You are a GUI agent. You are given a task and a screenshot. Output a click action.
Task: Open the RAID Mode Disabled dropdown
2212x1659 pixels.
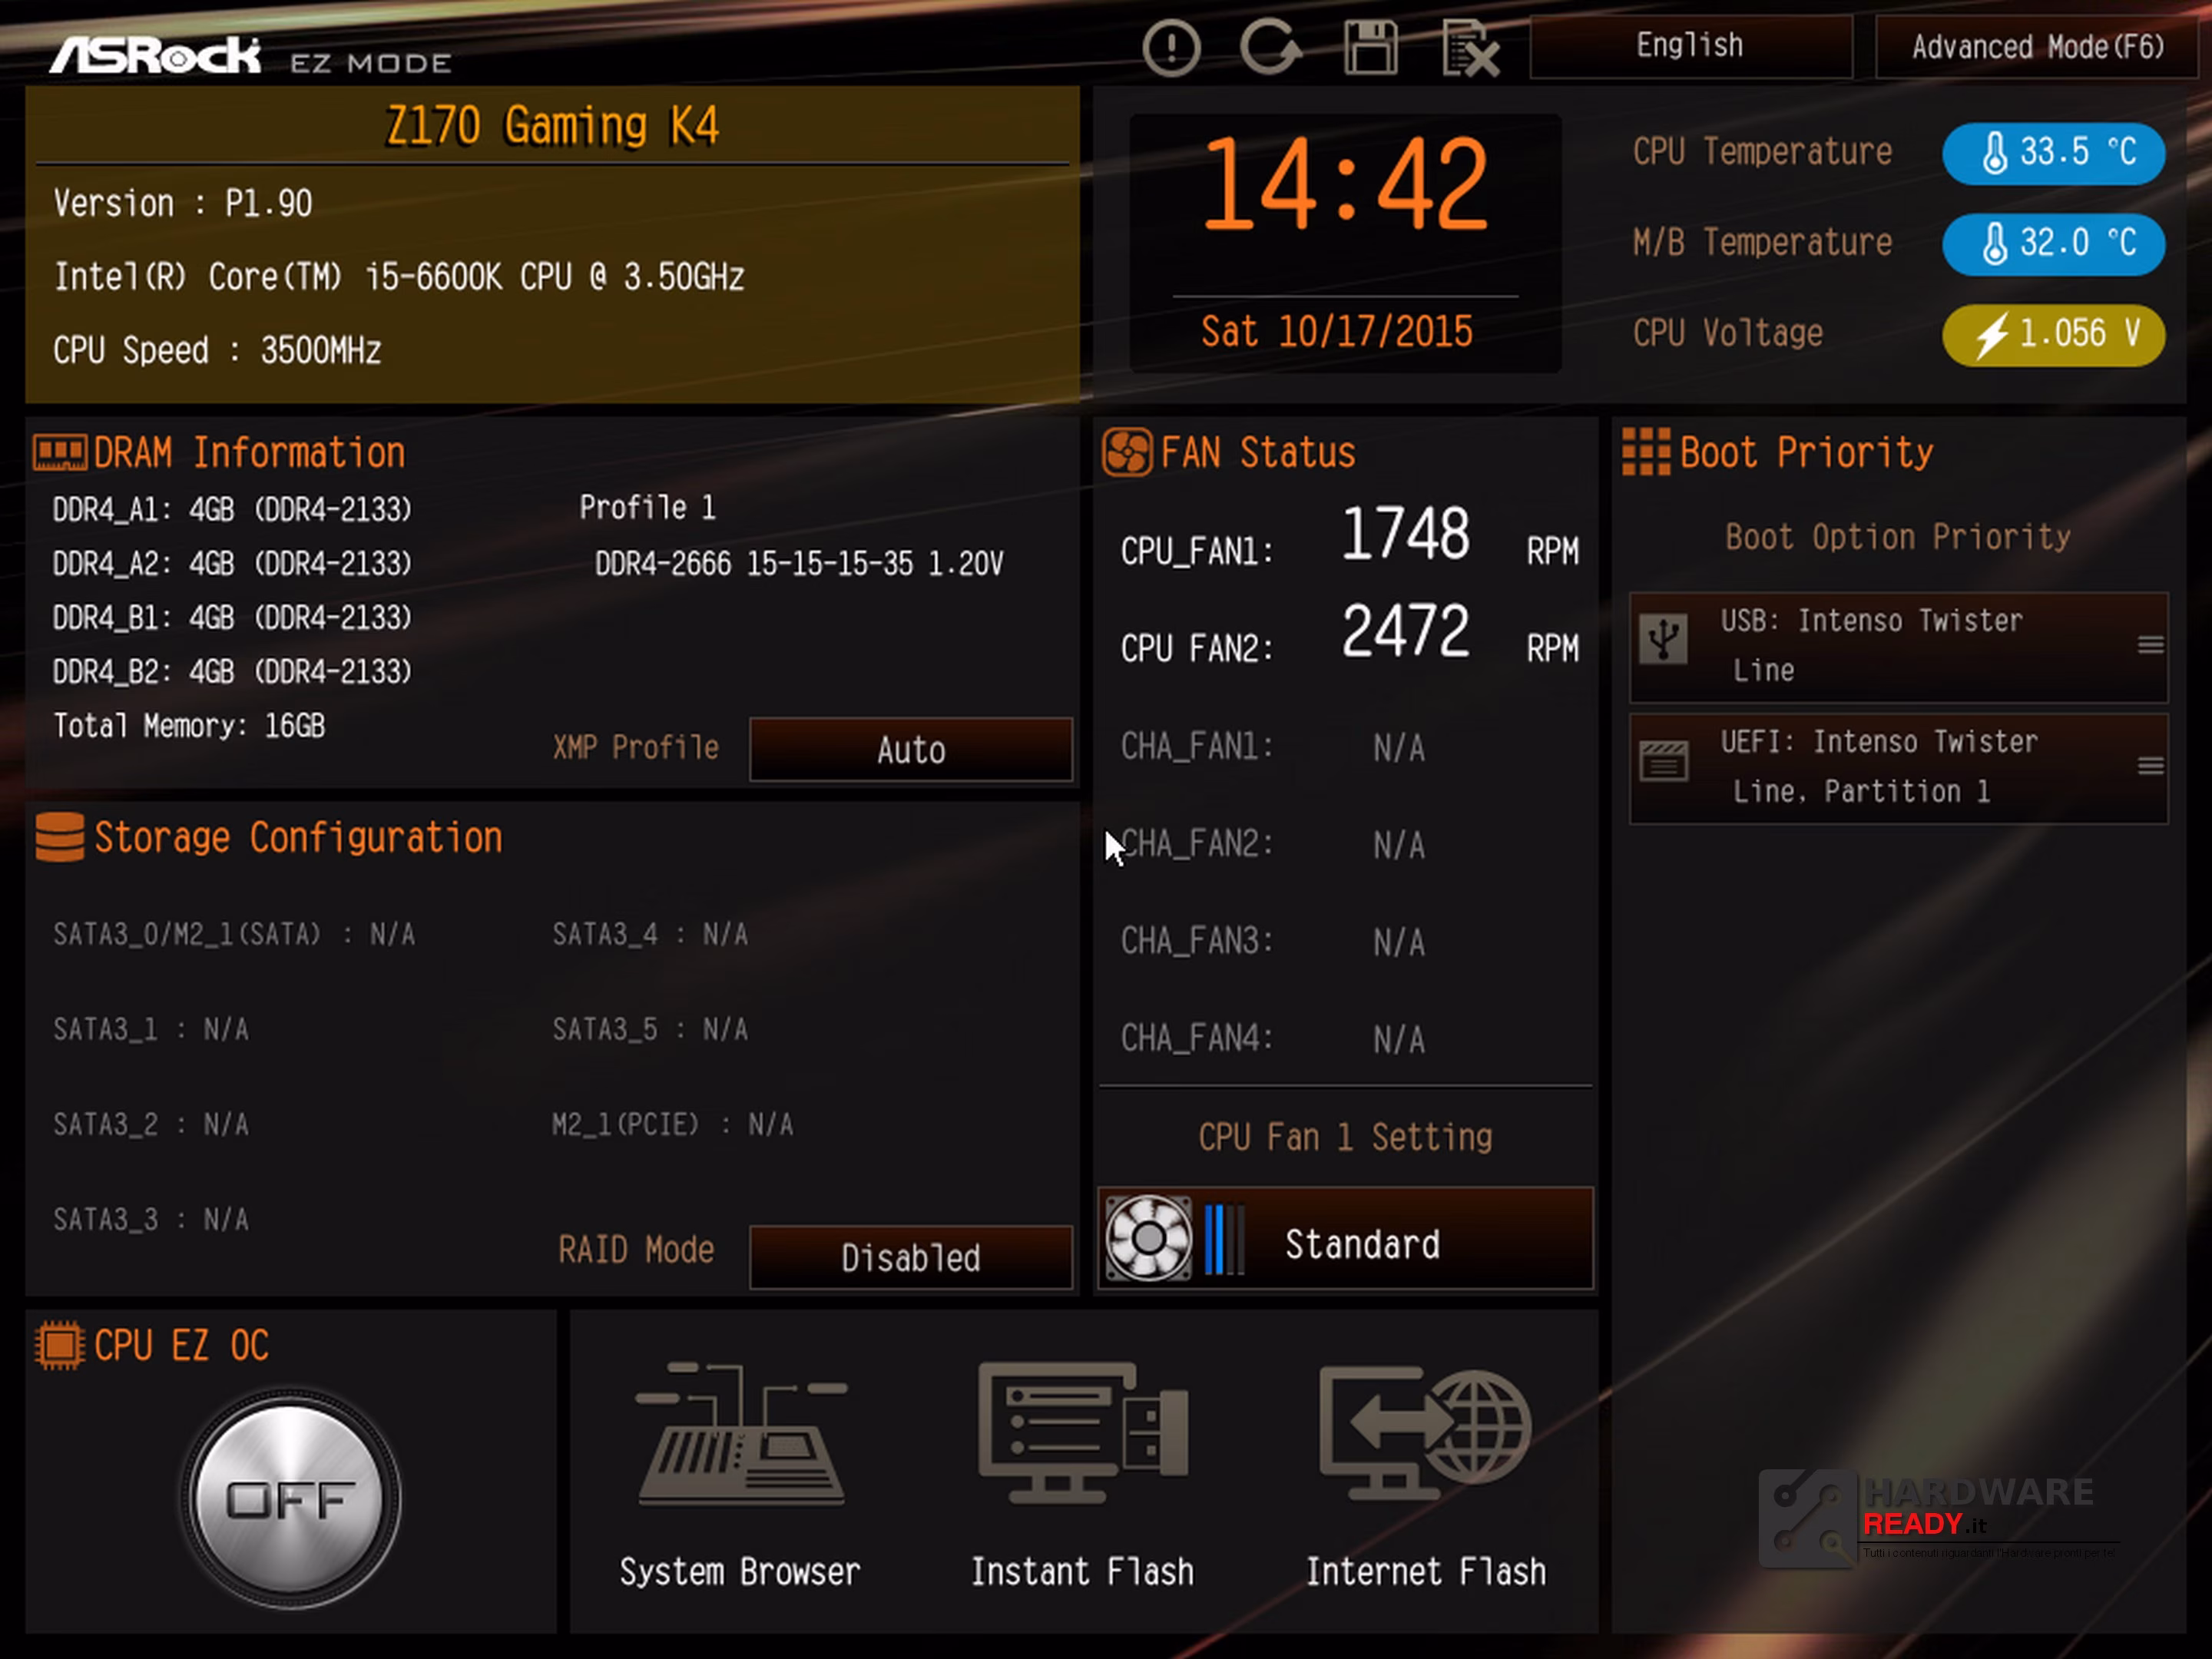click(911, 1257)
